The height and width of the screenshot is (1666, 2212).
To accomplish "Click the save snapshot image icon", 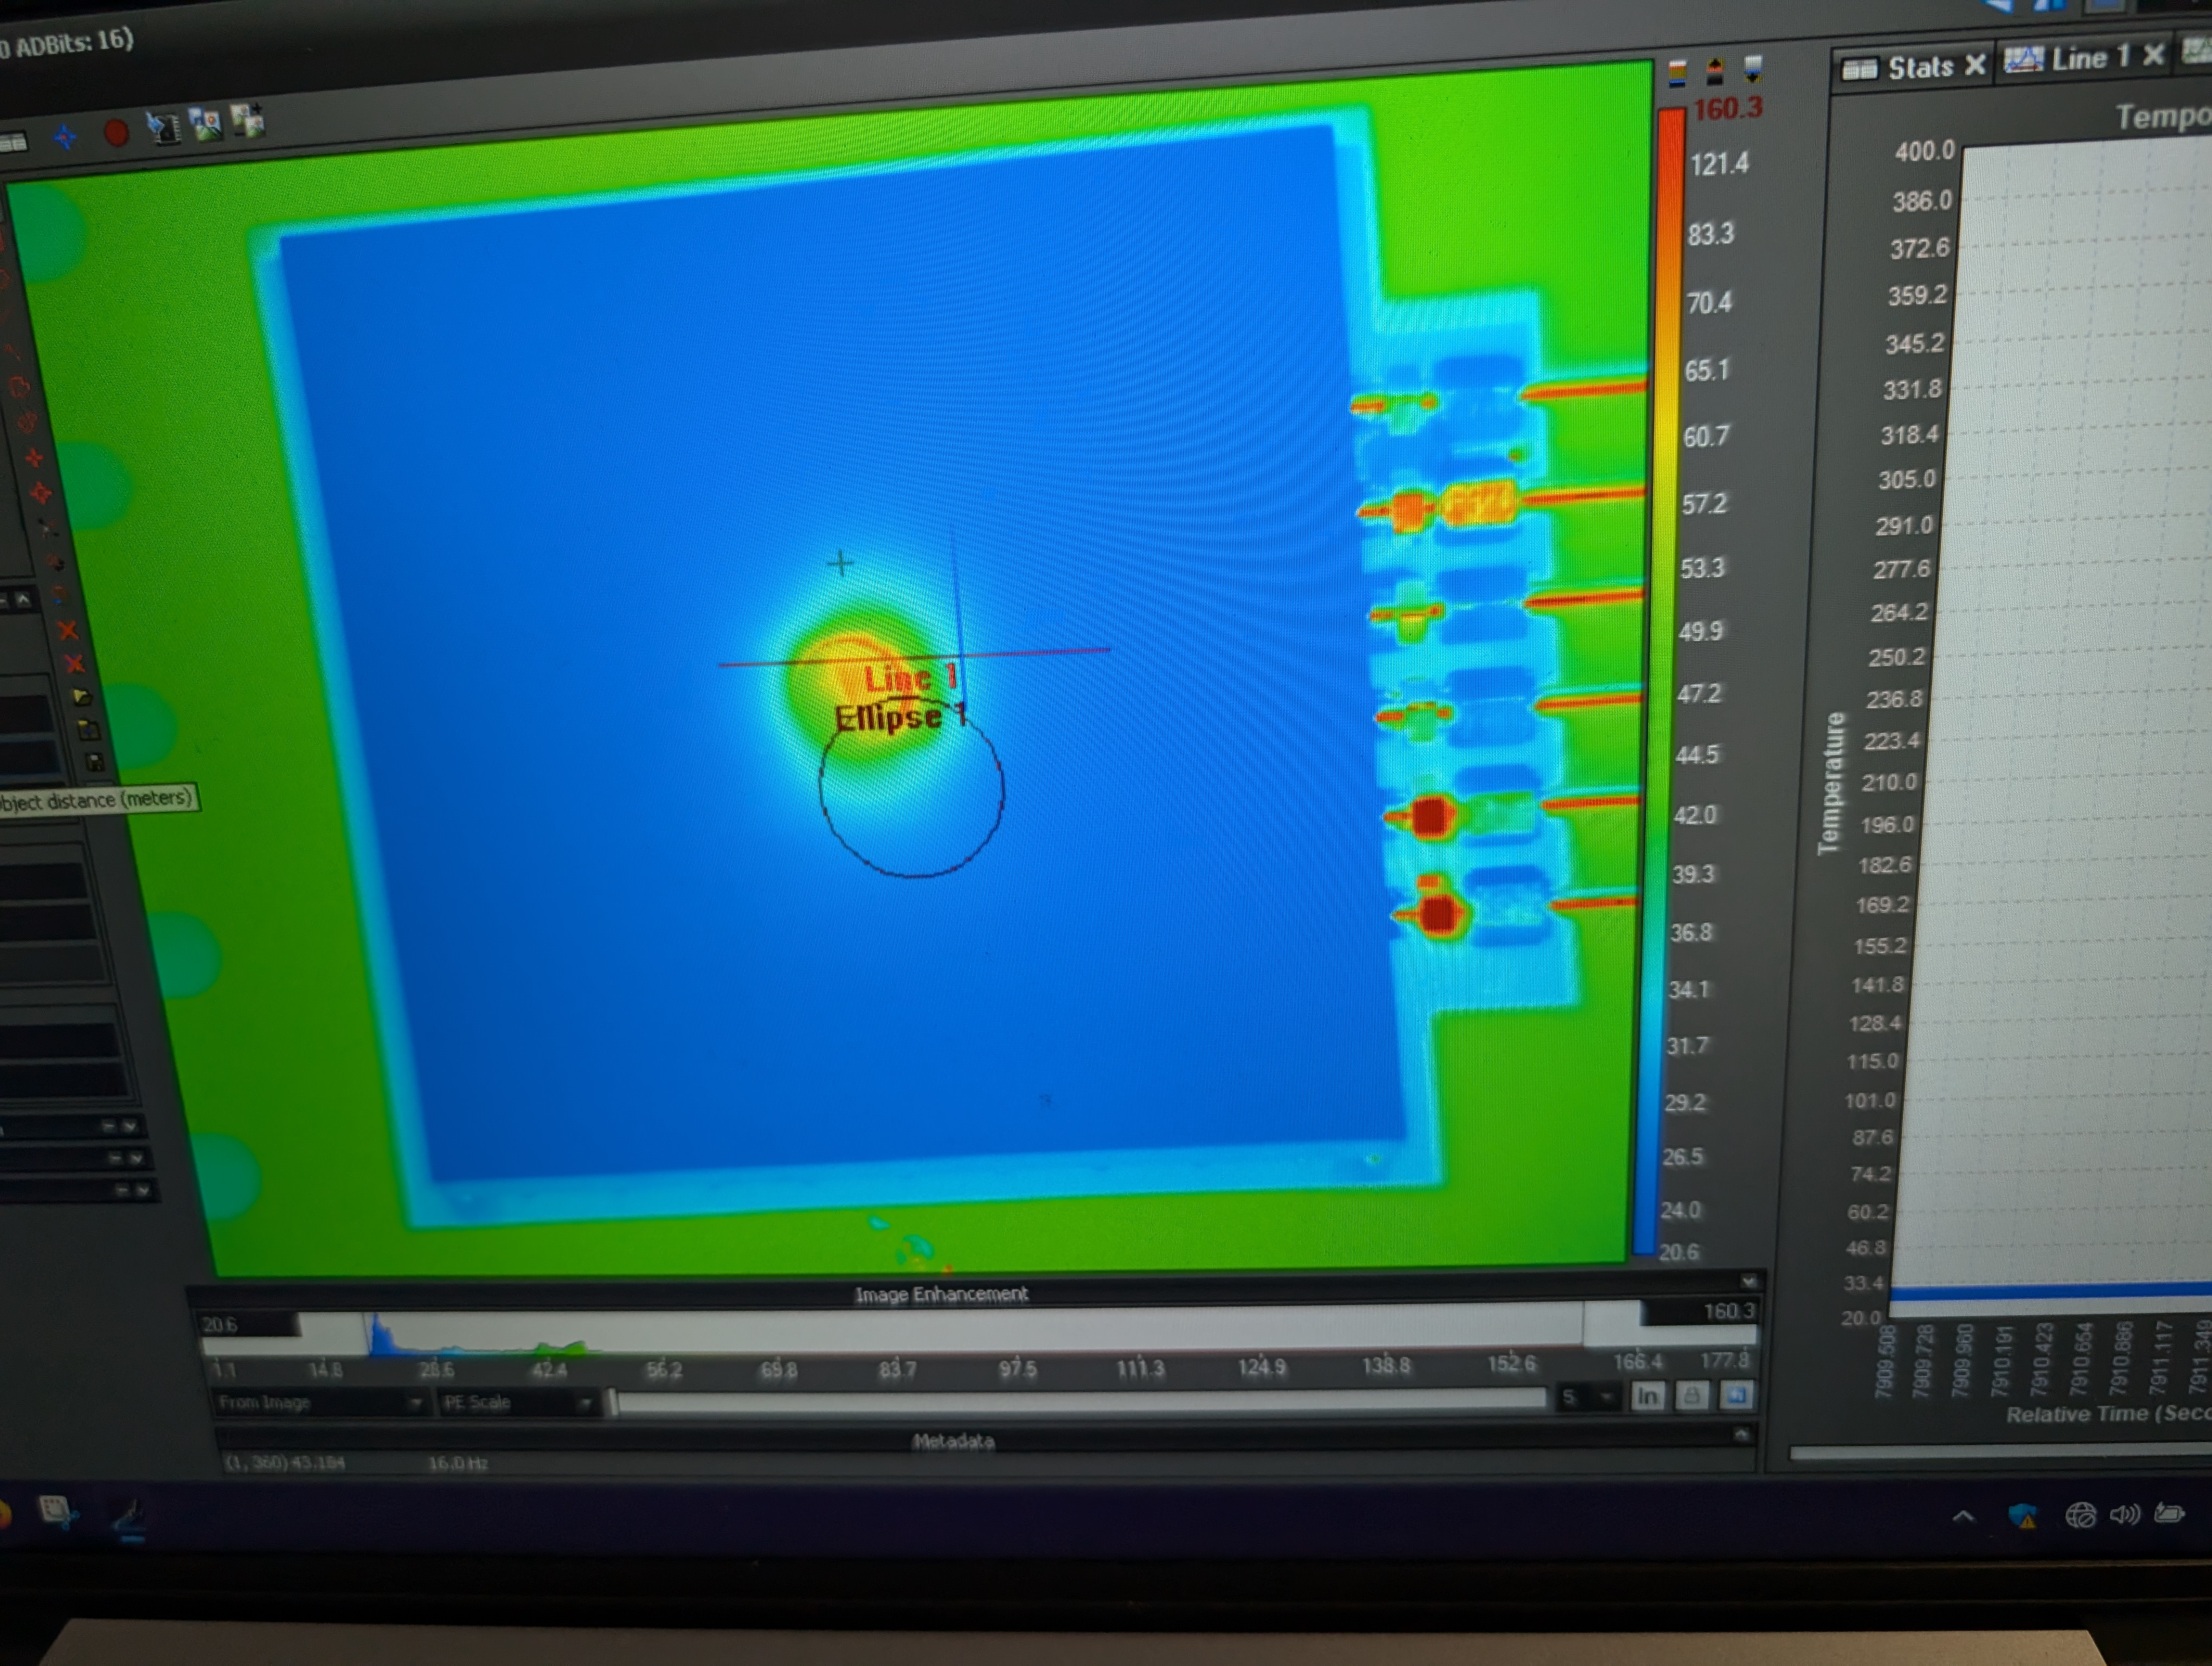I will (x=206, y=125).
